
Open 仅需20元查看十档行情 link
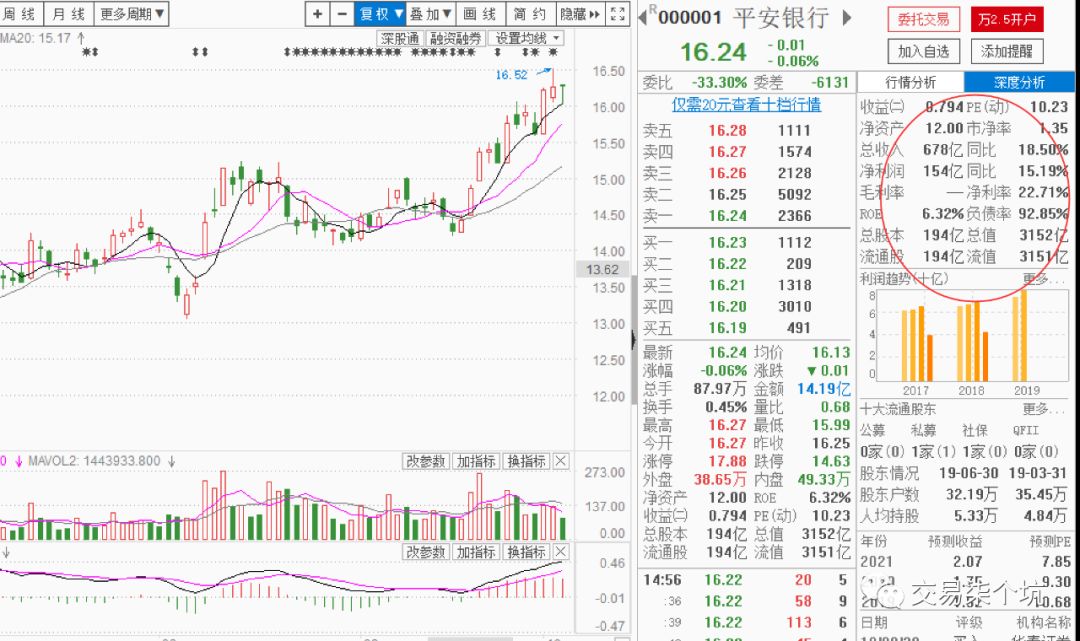click(x=747, y=105)
